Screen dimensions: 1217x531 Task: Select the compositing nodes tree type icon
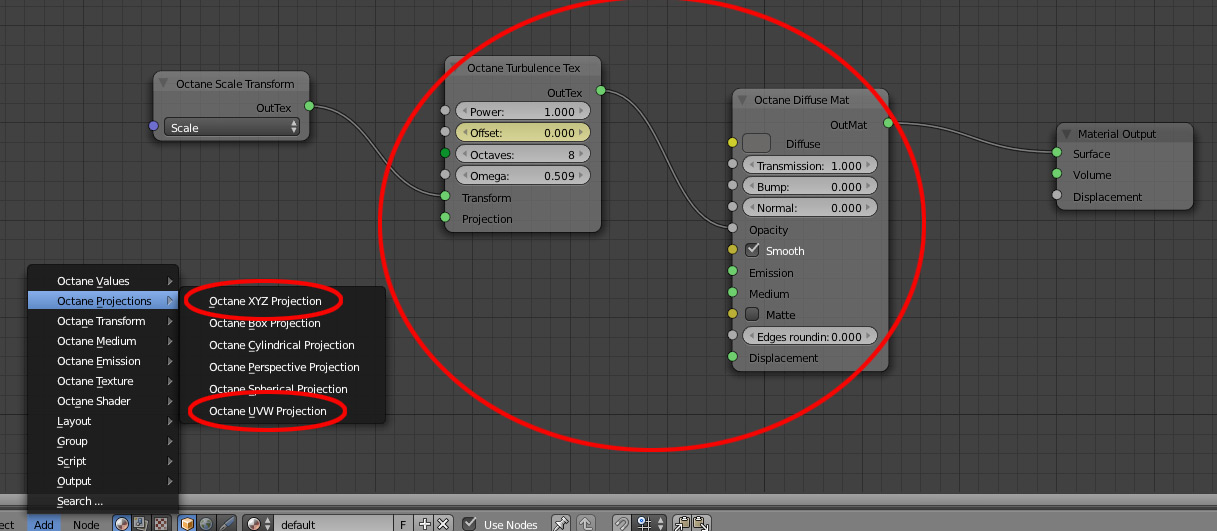coord(141,523)
